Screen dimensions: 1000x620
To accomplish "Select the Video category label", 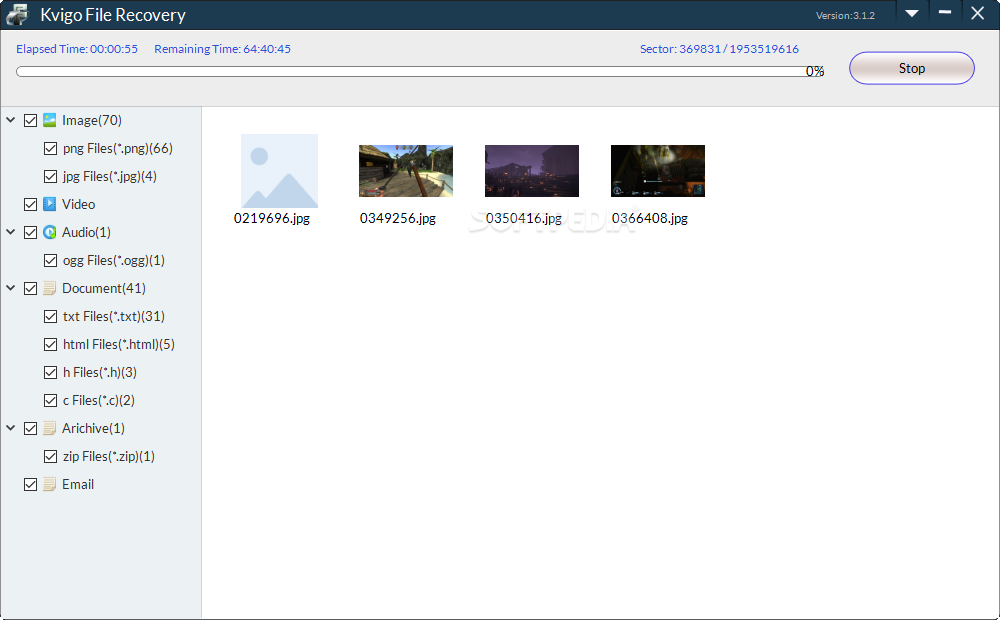I will click(78, 204).
